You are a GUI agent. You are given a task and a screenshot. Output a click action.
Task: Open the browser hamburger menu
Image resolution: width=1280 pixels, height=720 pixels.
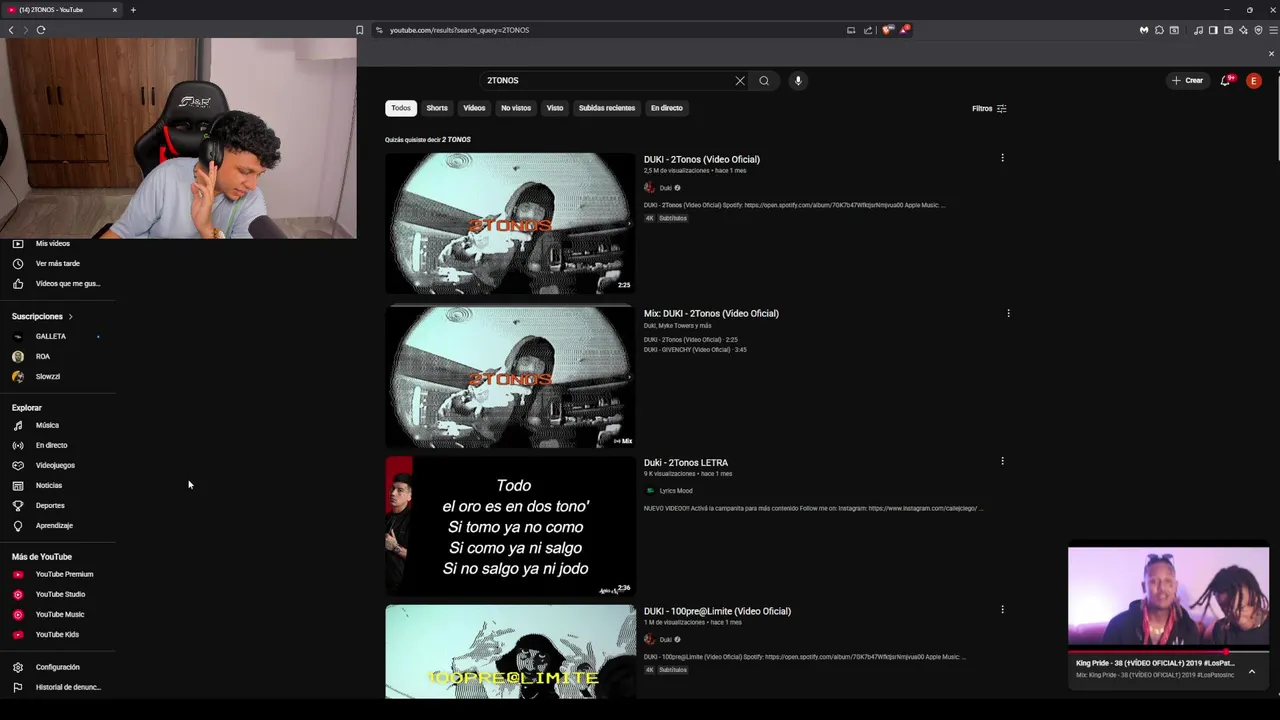(1273, 30)
